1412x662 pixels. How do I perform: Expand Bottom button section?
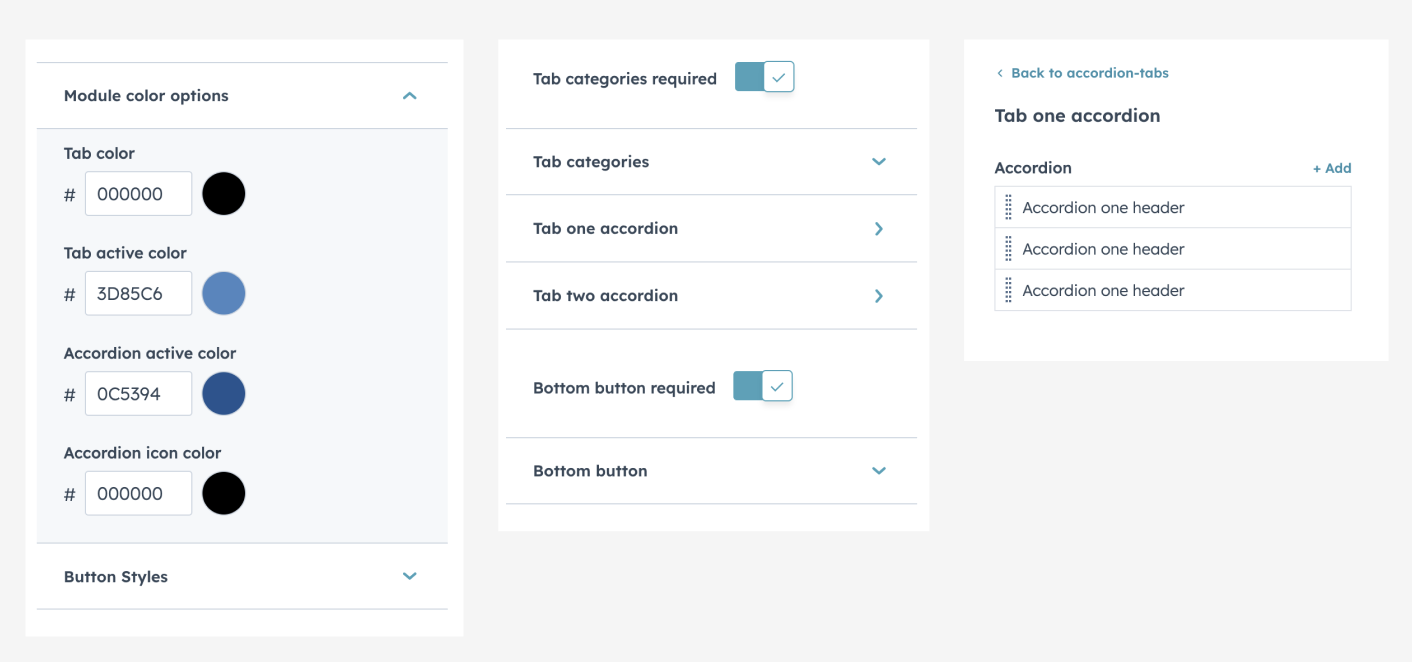[x=879, y=471]
